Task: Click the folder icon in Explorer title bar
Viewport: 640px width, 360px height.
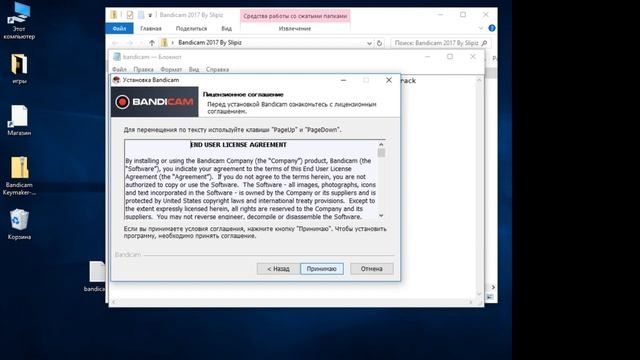Action: pyautogui.click(x=114, y=15)
